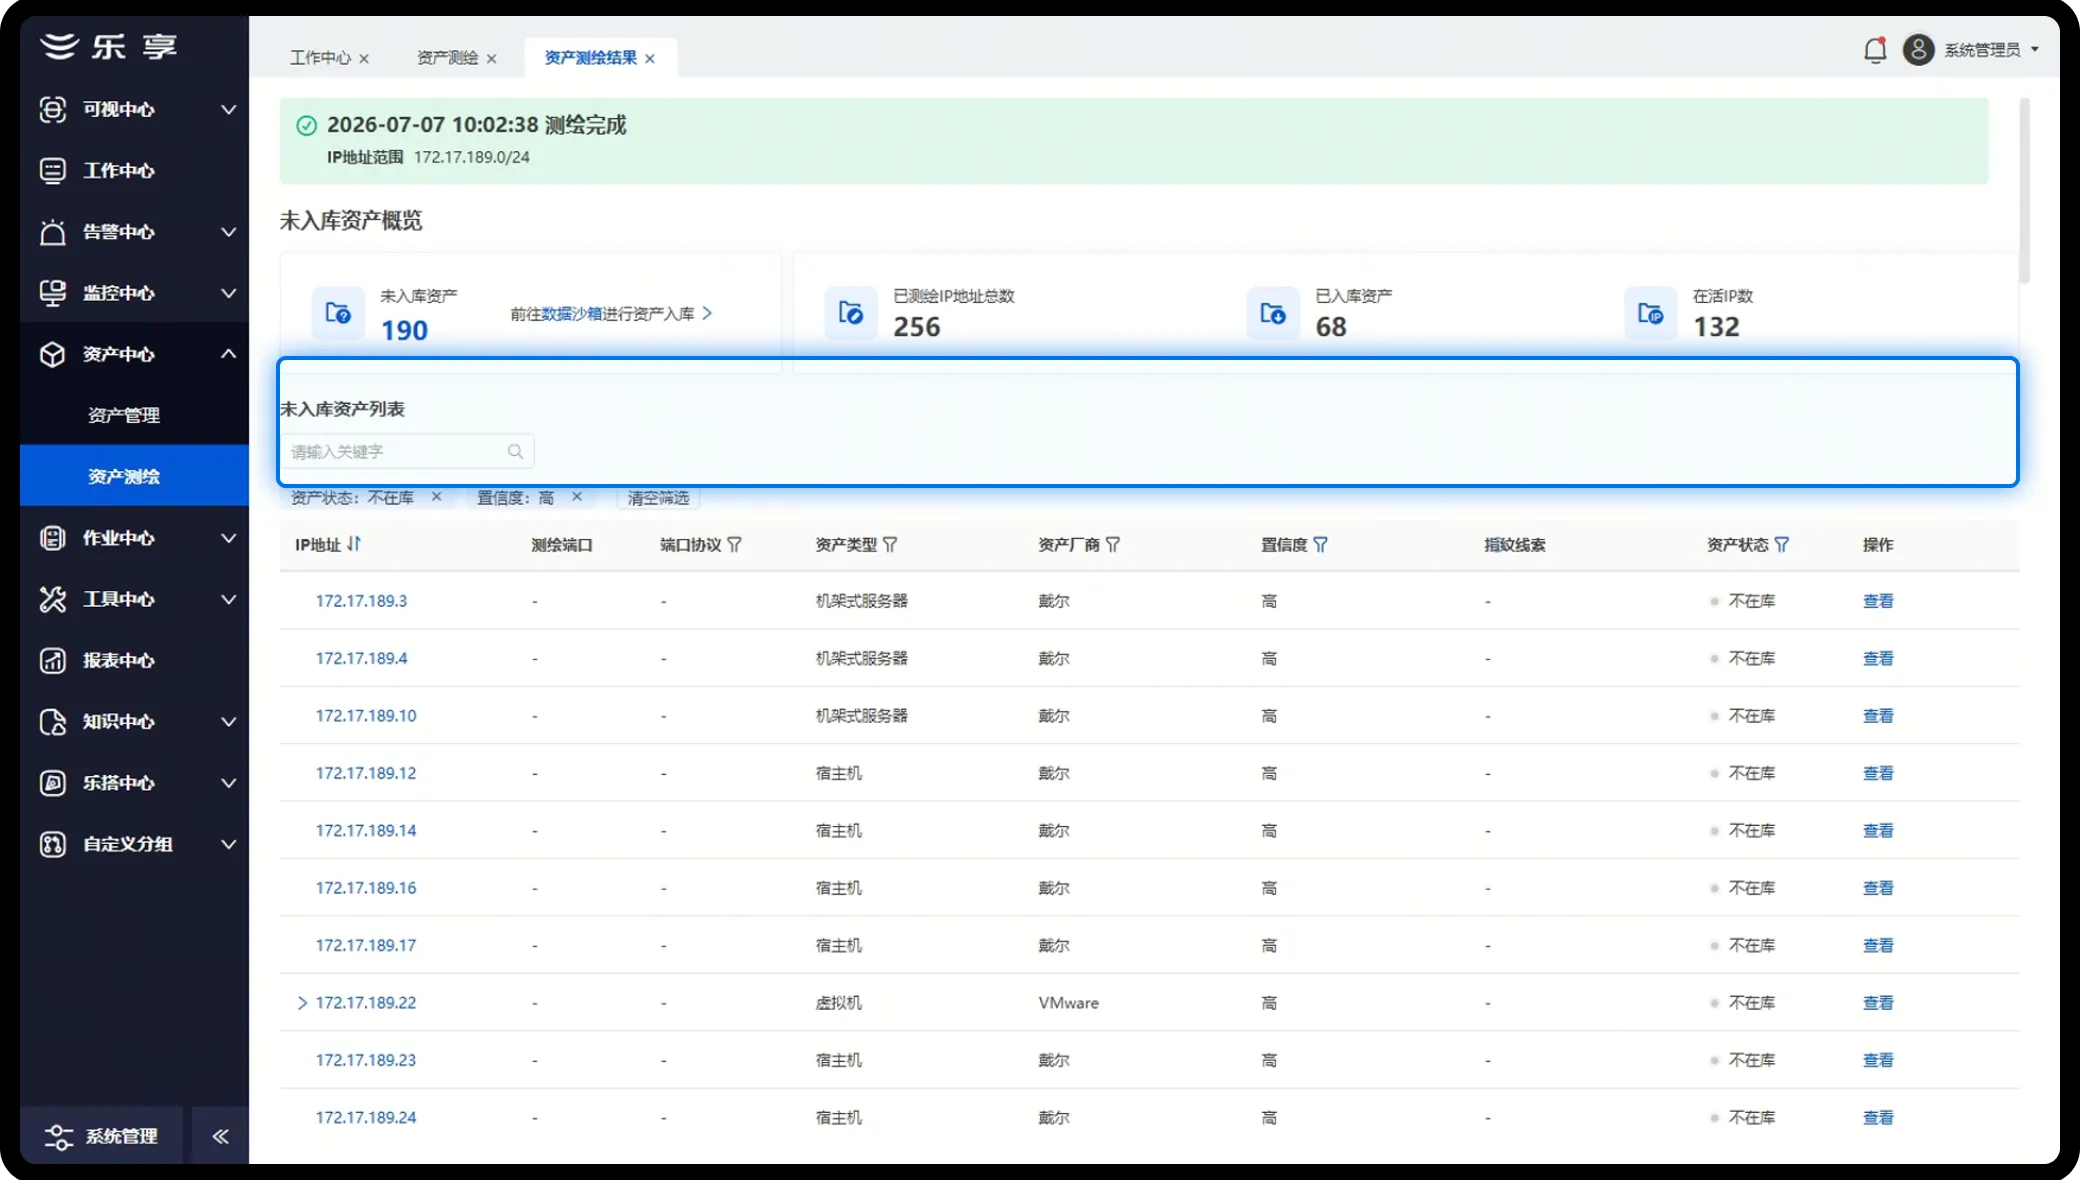2080x1180 pixels.
Task: Close the 工作中心 tab
Action: (x=364, y=59)
